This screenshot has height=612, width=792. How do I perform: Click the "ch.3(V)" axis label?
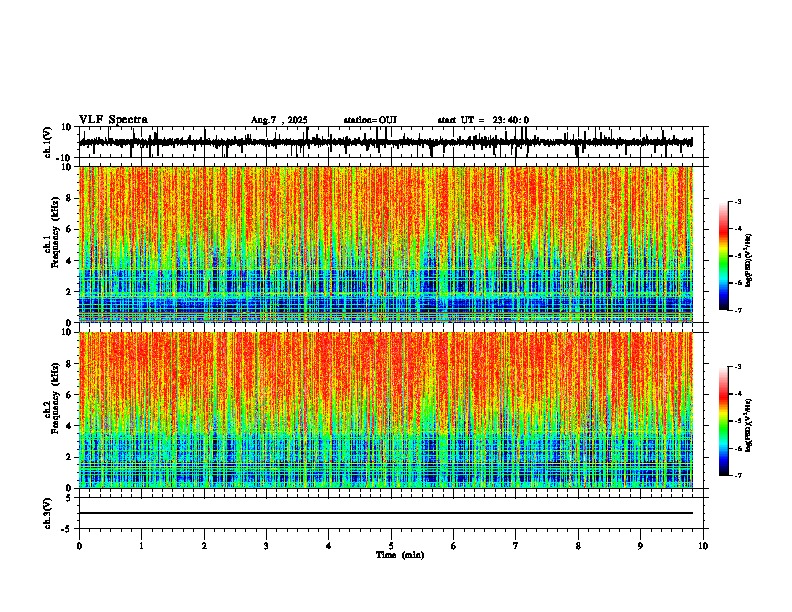coord(48,514)
